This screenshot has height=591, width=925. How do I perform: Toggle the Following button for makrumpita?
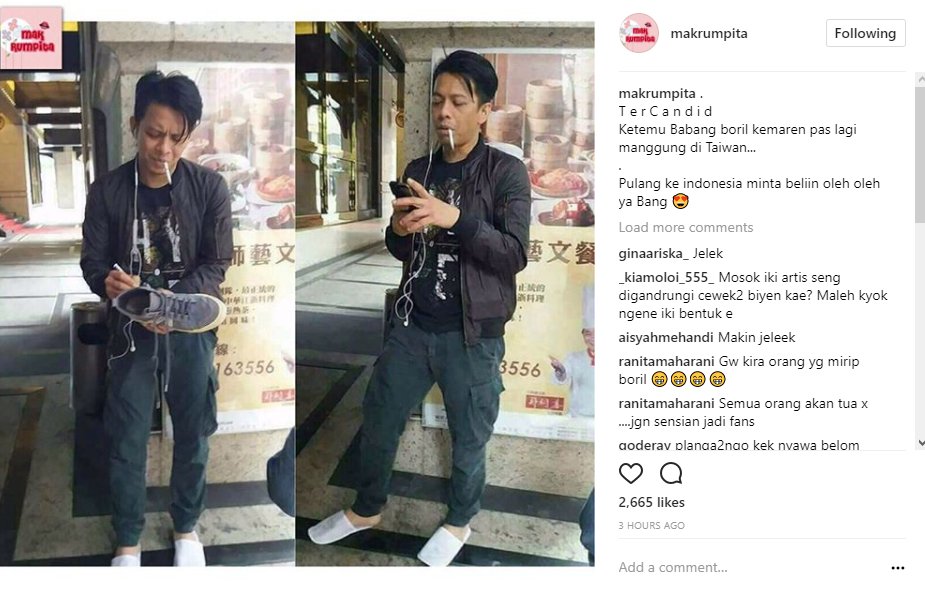coord(865,33)
